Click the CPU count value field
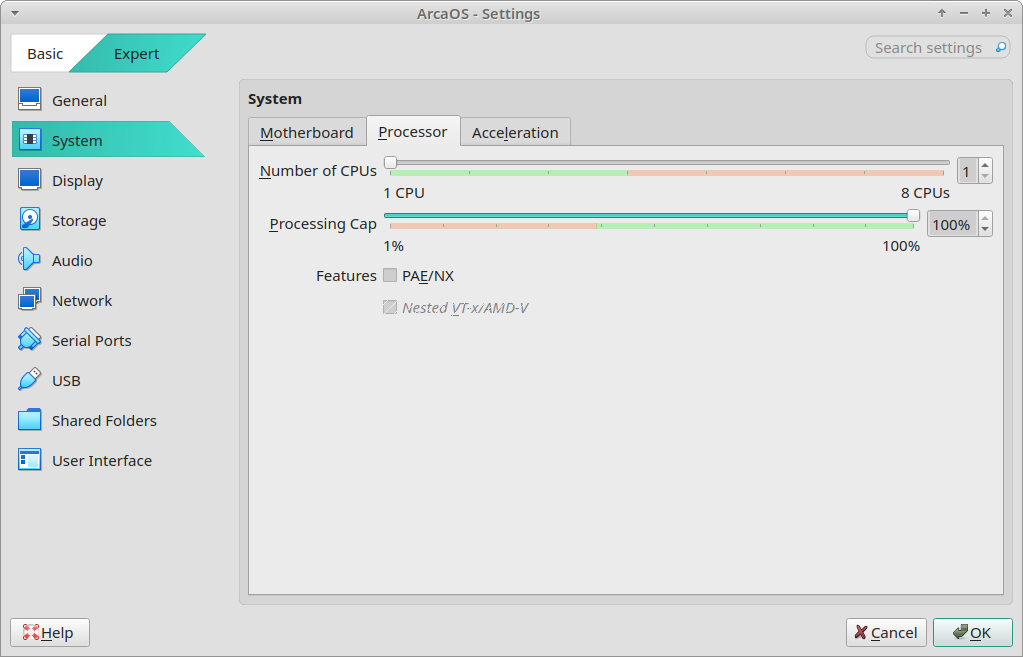This screenshot has height=657, width=1023. click(968, 171)
